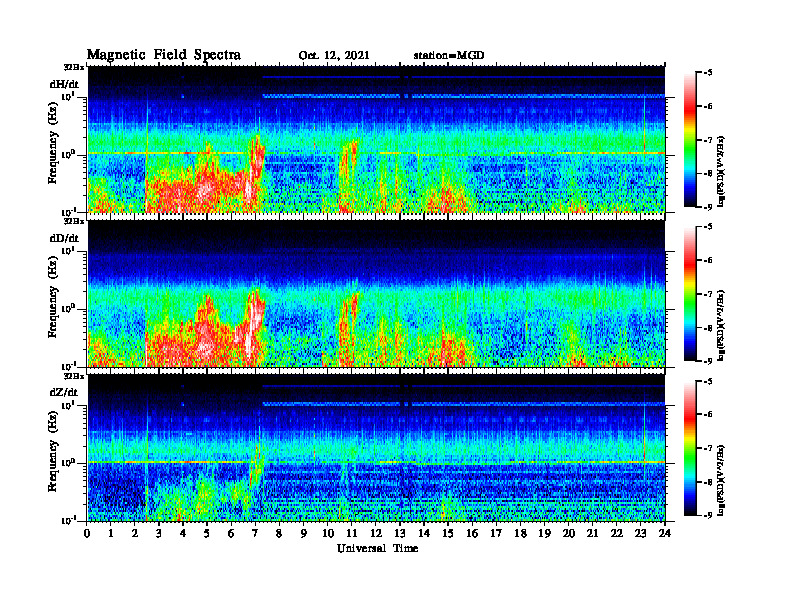Click the "Universal Time" axis label
This screenshot has width=792, height=612.
(x=377, y=548)
